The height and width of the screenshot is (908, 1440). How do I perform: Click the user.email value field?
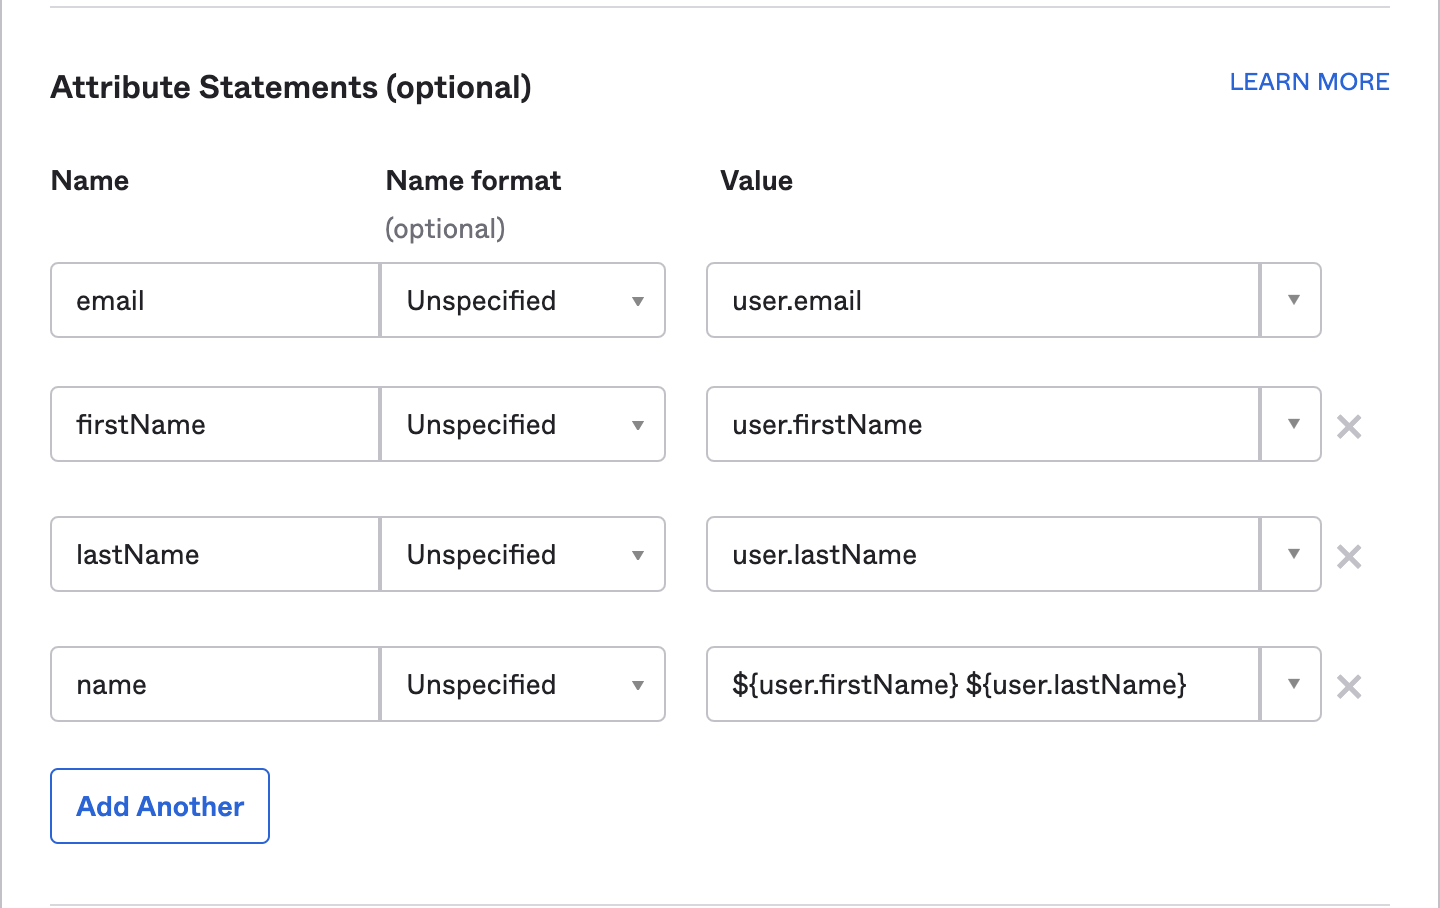[982, 301]
